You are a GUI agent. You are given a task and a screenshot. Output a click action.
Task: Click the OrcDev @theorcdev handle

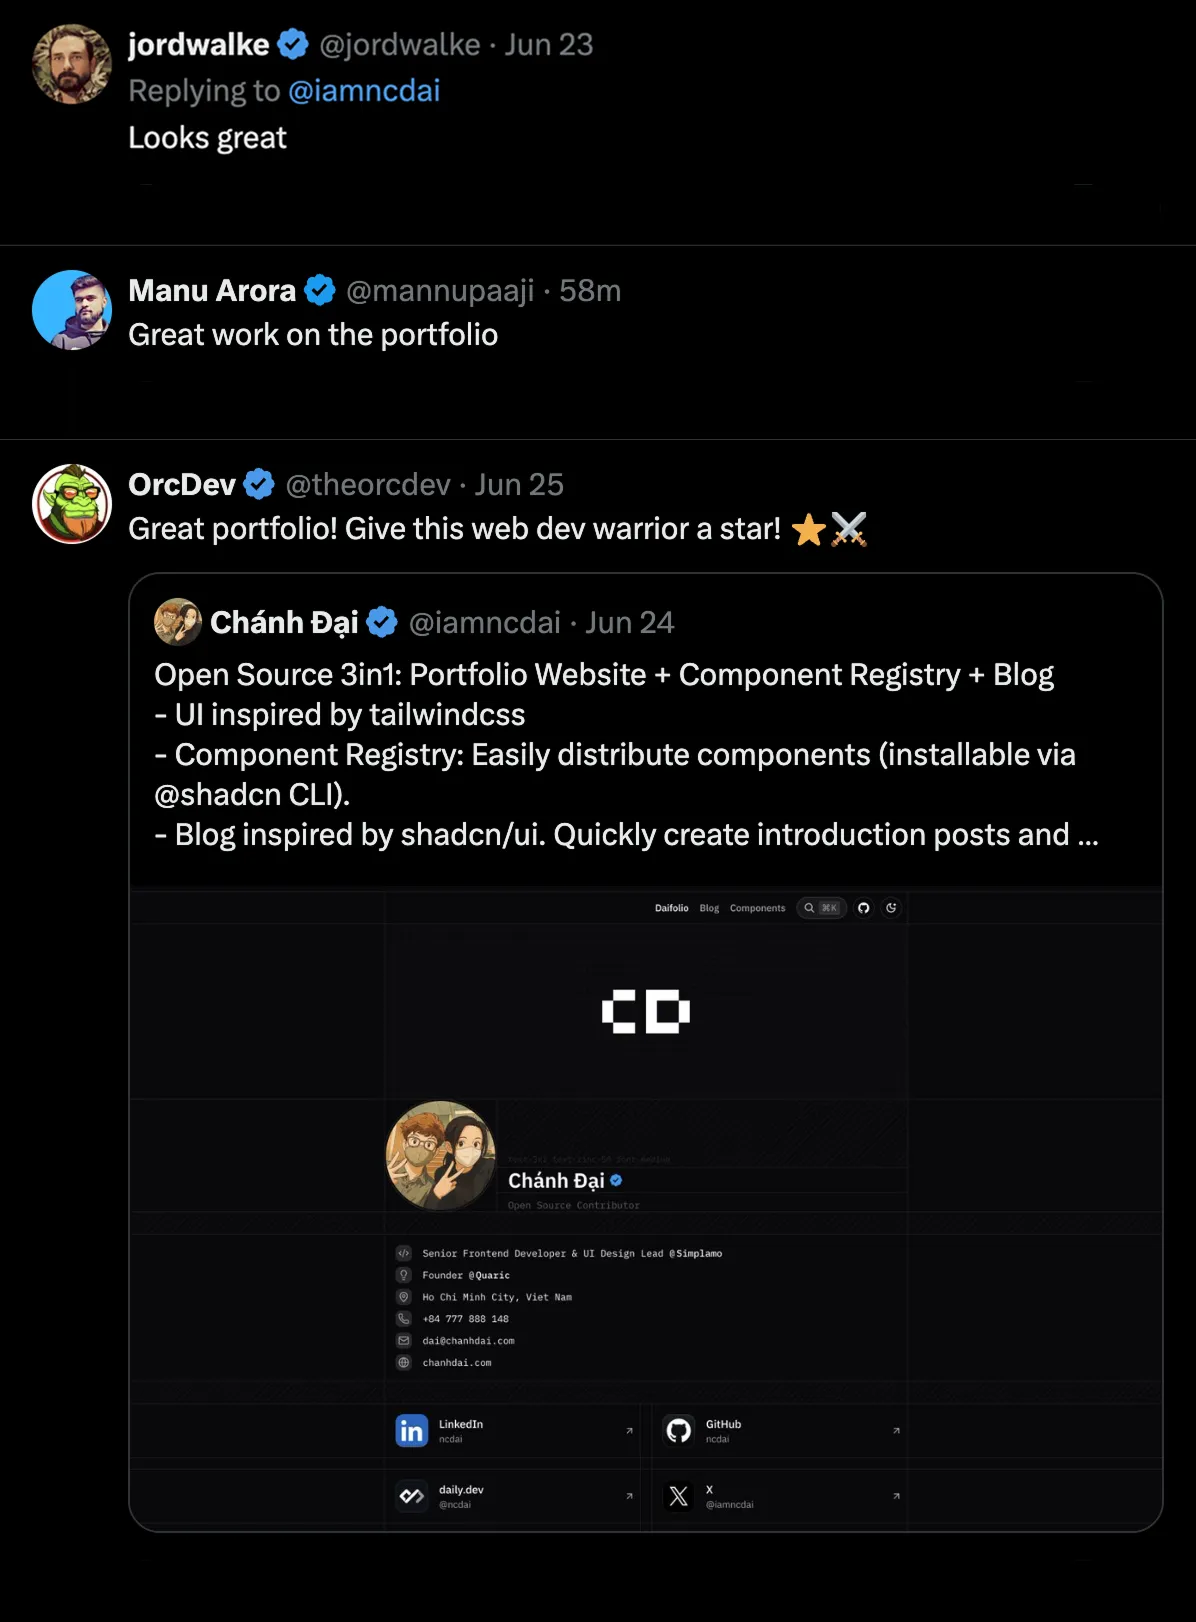[x=368, y=485]
